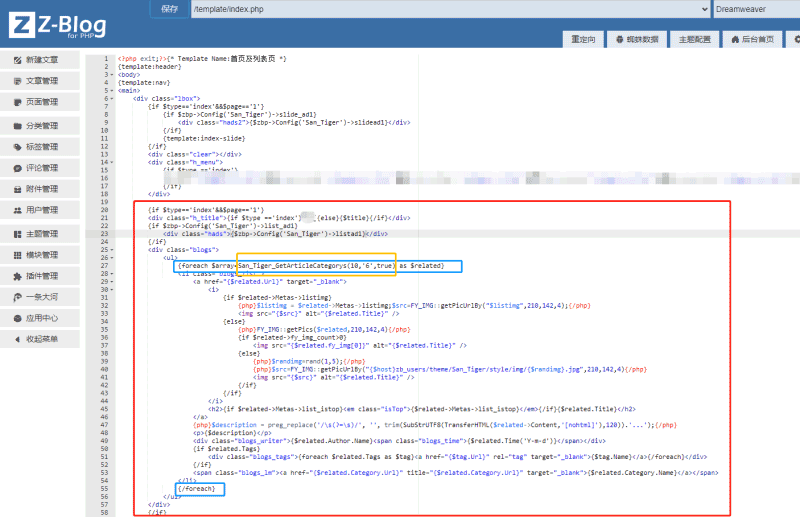
Task: Open 用户管理 user management
Action: (41, 211)
